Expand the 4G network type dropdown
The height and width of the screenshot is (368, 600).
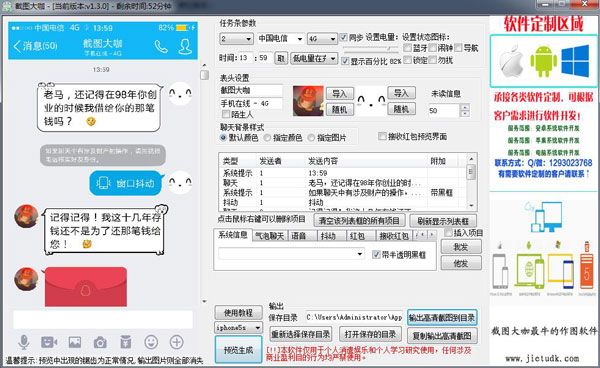322,39
